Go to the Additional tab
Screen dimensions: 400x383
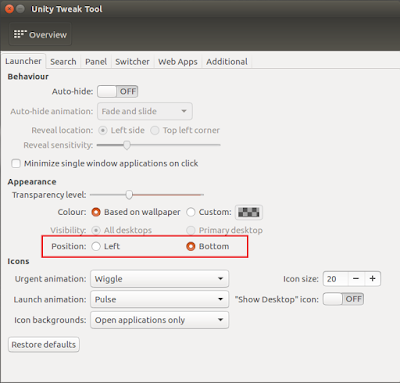[227, 62]
